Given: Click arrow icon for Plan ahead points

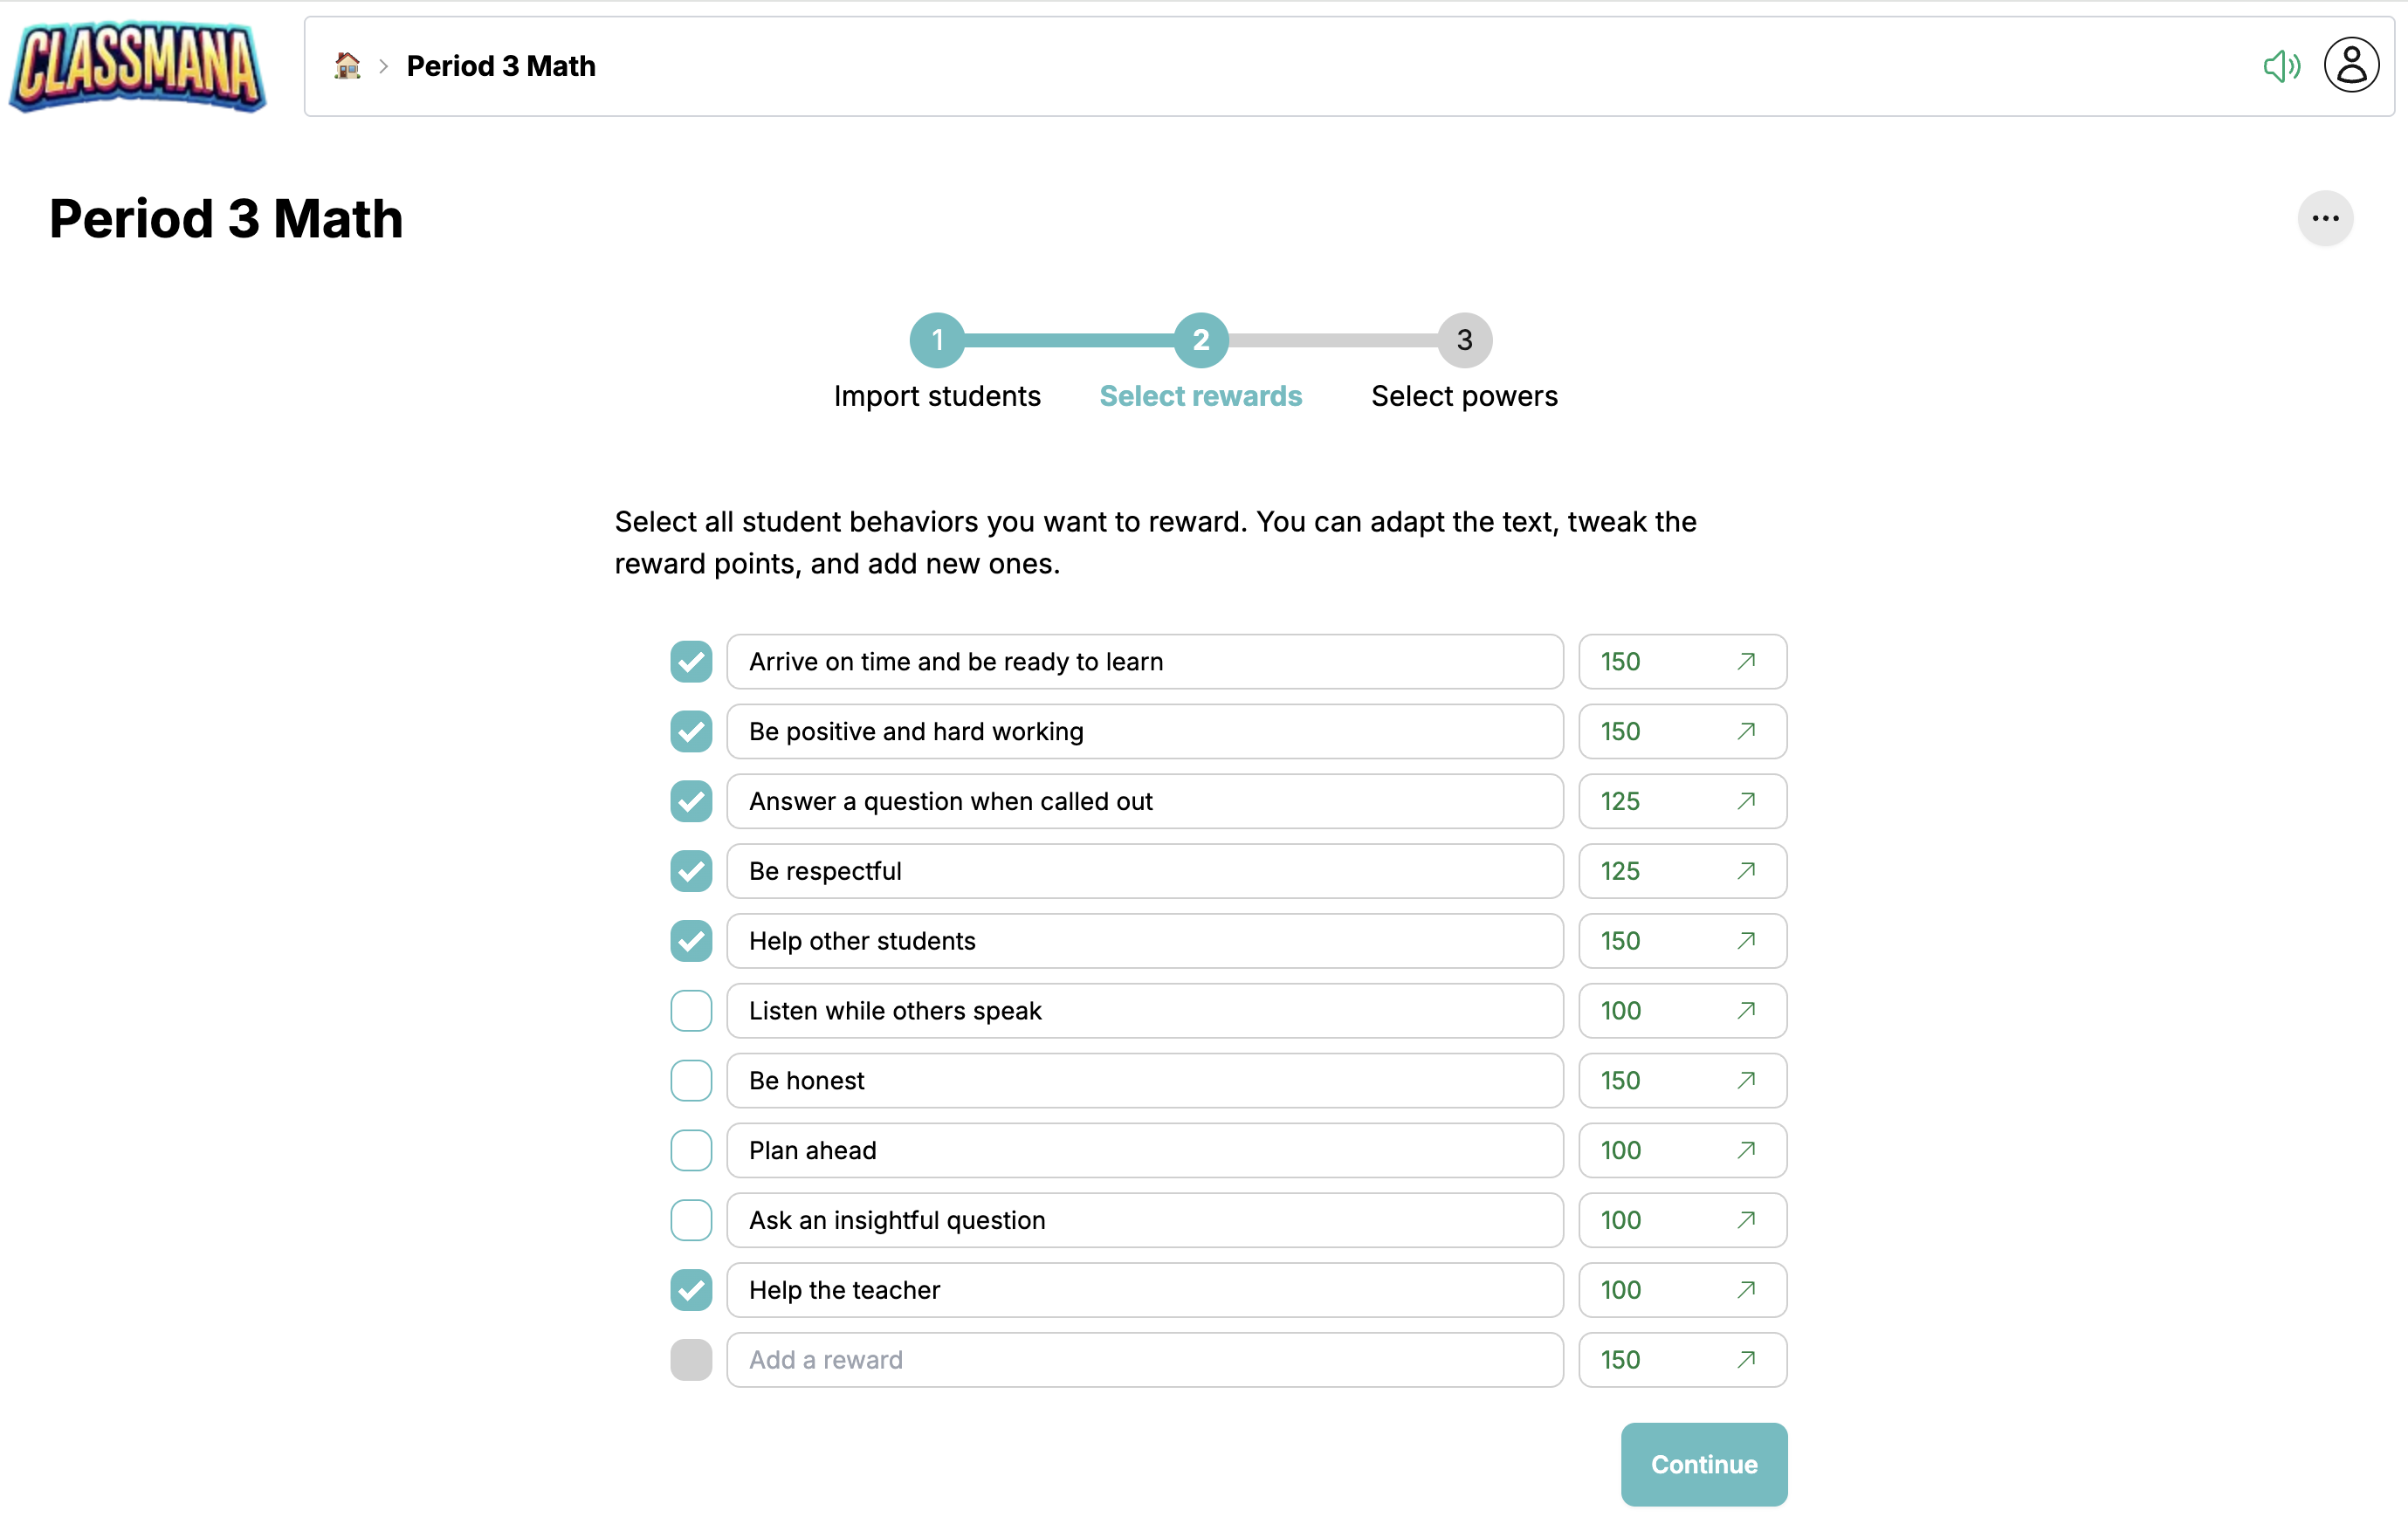Looking at the screenshot, I should 1746,1150.
